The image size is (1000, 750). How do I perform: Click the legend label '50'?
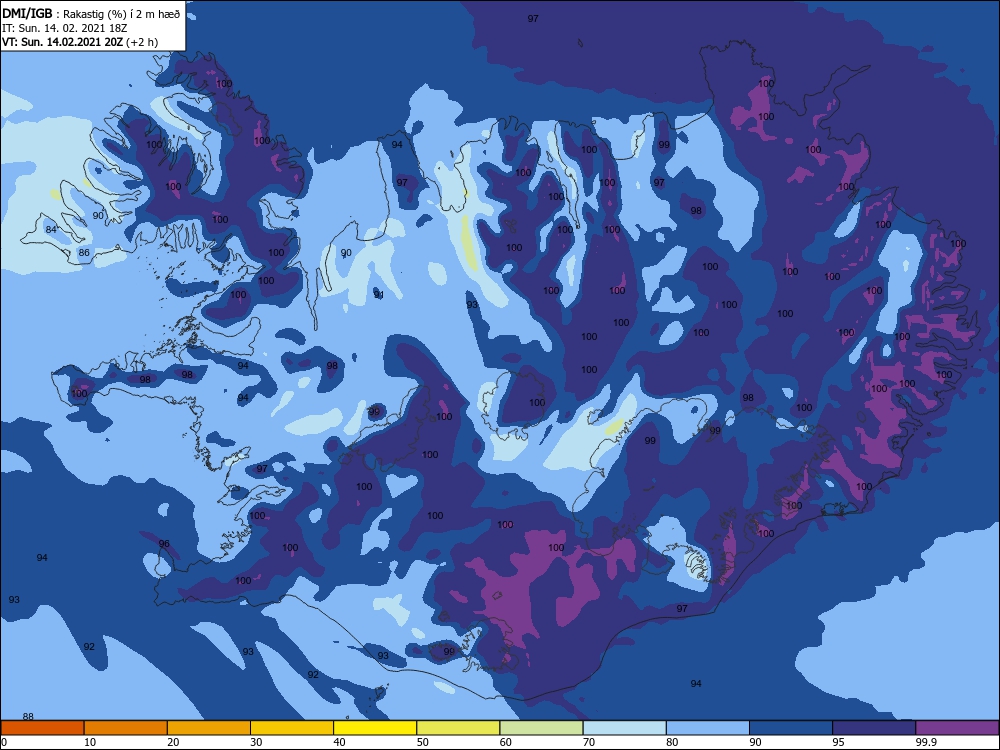tap(422, 742)
